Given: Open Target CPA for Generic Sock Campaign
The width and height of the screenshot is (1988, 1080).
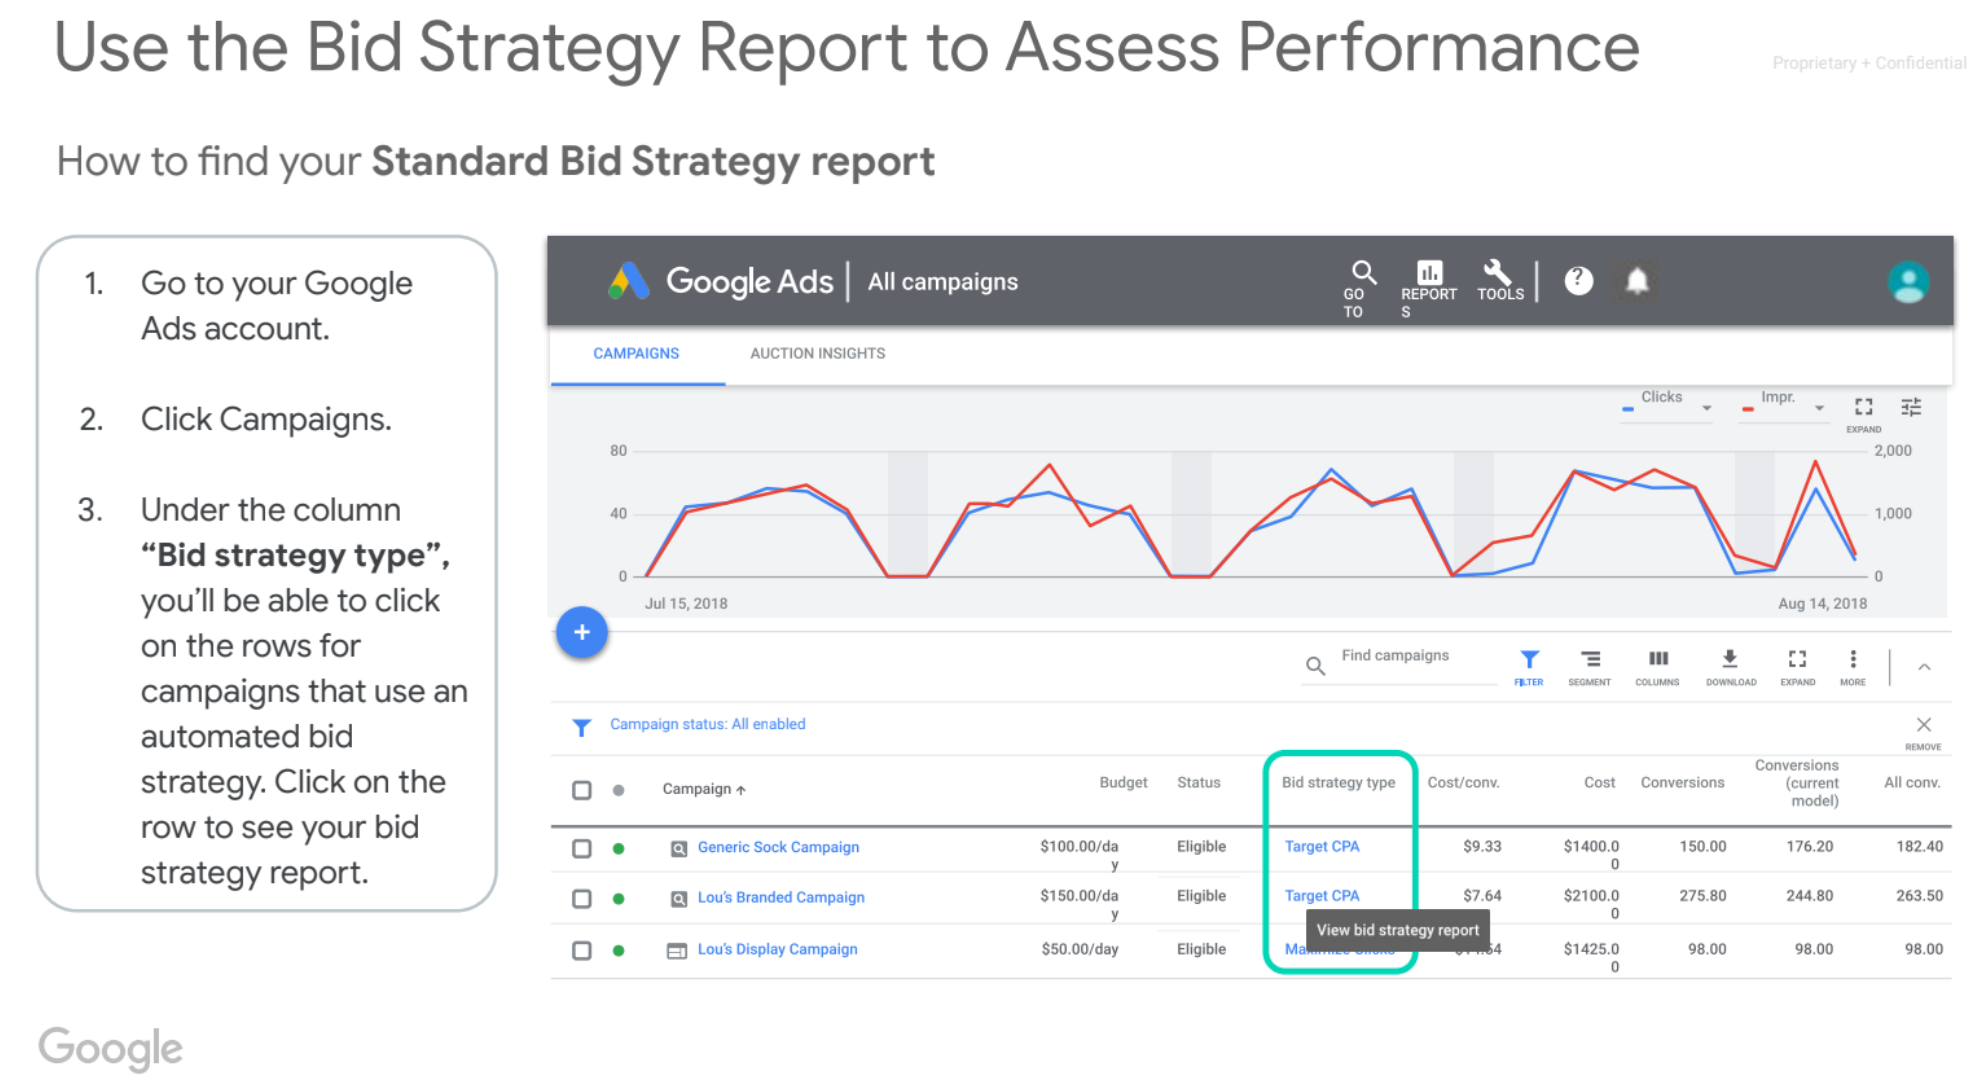Looking at the screenshot, I should point(1322,846).
